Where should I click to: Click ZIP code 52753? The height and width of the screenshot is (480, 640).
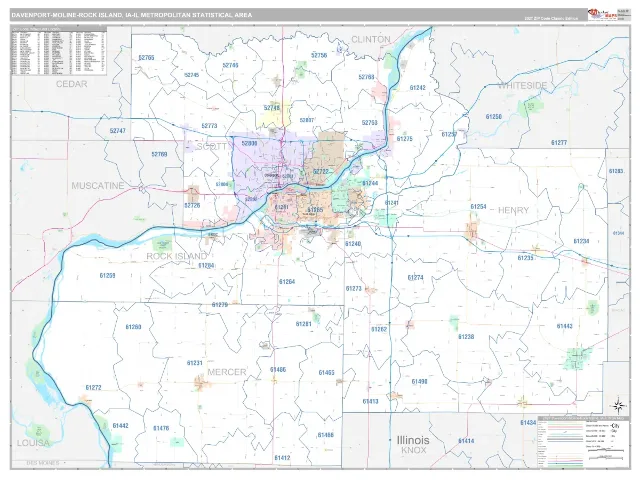pyautogui.click(x=369, y=123)
